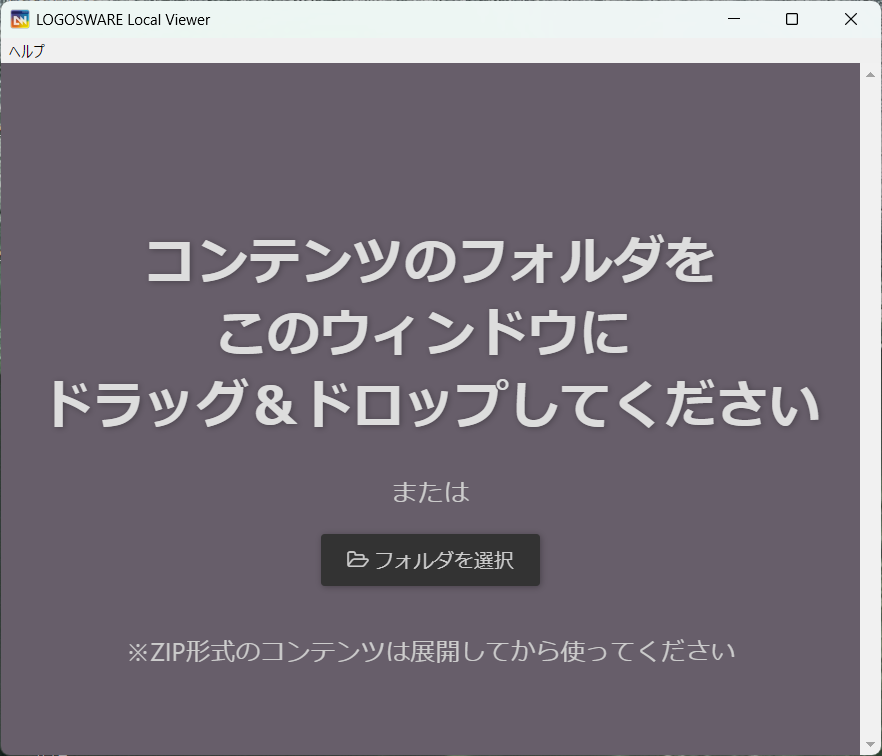Image resolution: width=882 pixels, height=756 pixels.
Task: Click the top of the scrollbar track
Action: click(x=869, y=75)
